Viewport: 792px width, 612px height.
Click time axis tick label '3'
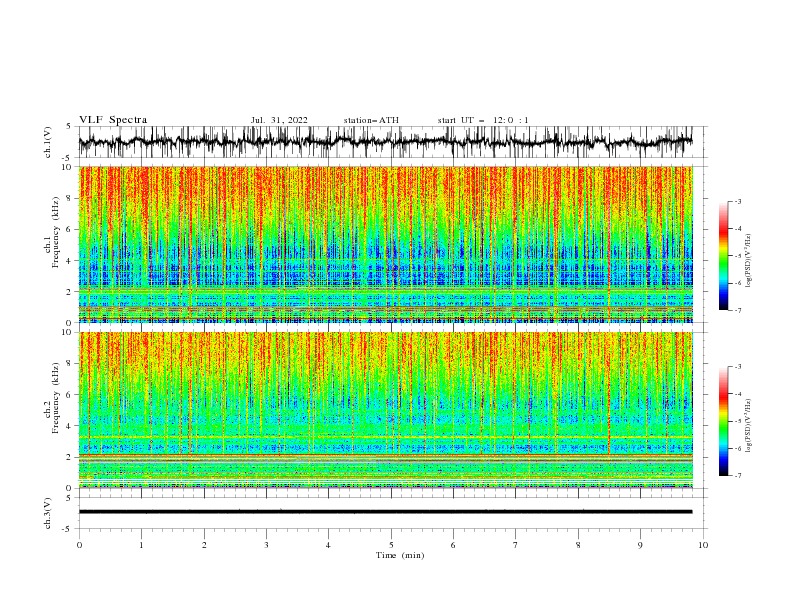pos(266,545)
